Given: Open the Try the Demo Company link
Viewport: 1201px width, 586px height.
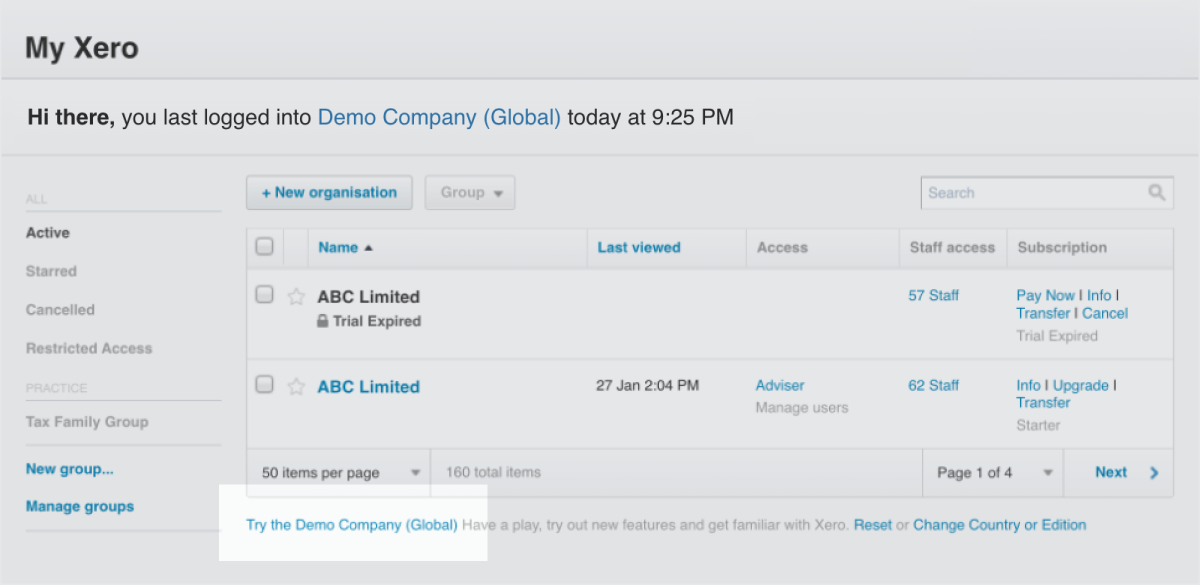Looking at the screenshot, I should [352, 525].
